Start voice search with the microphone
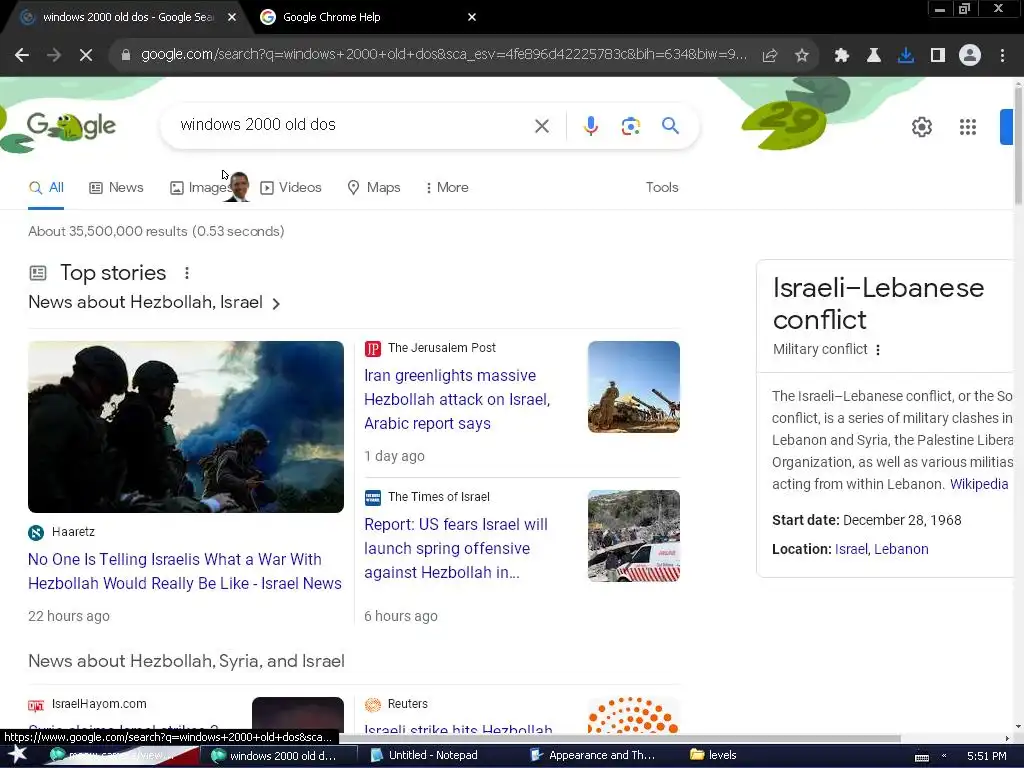 (x=590, y=126)
